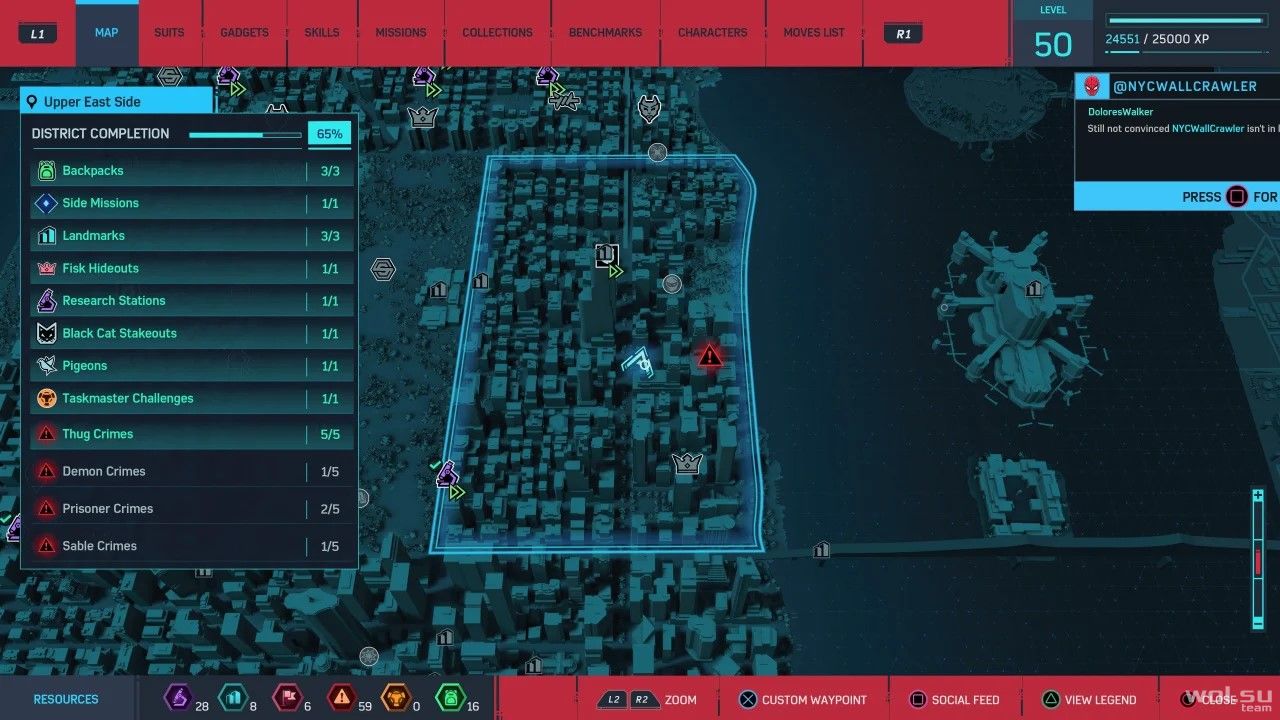Select the Fisk crown marker inside the highlighted district

tap(687, 462)
